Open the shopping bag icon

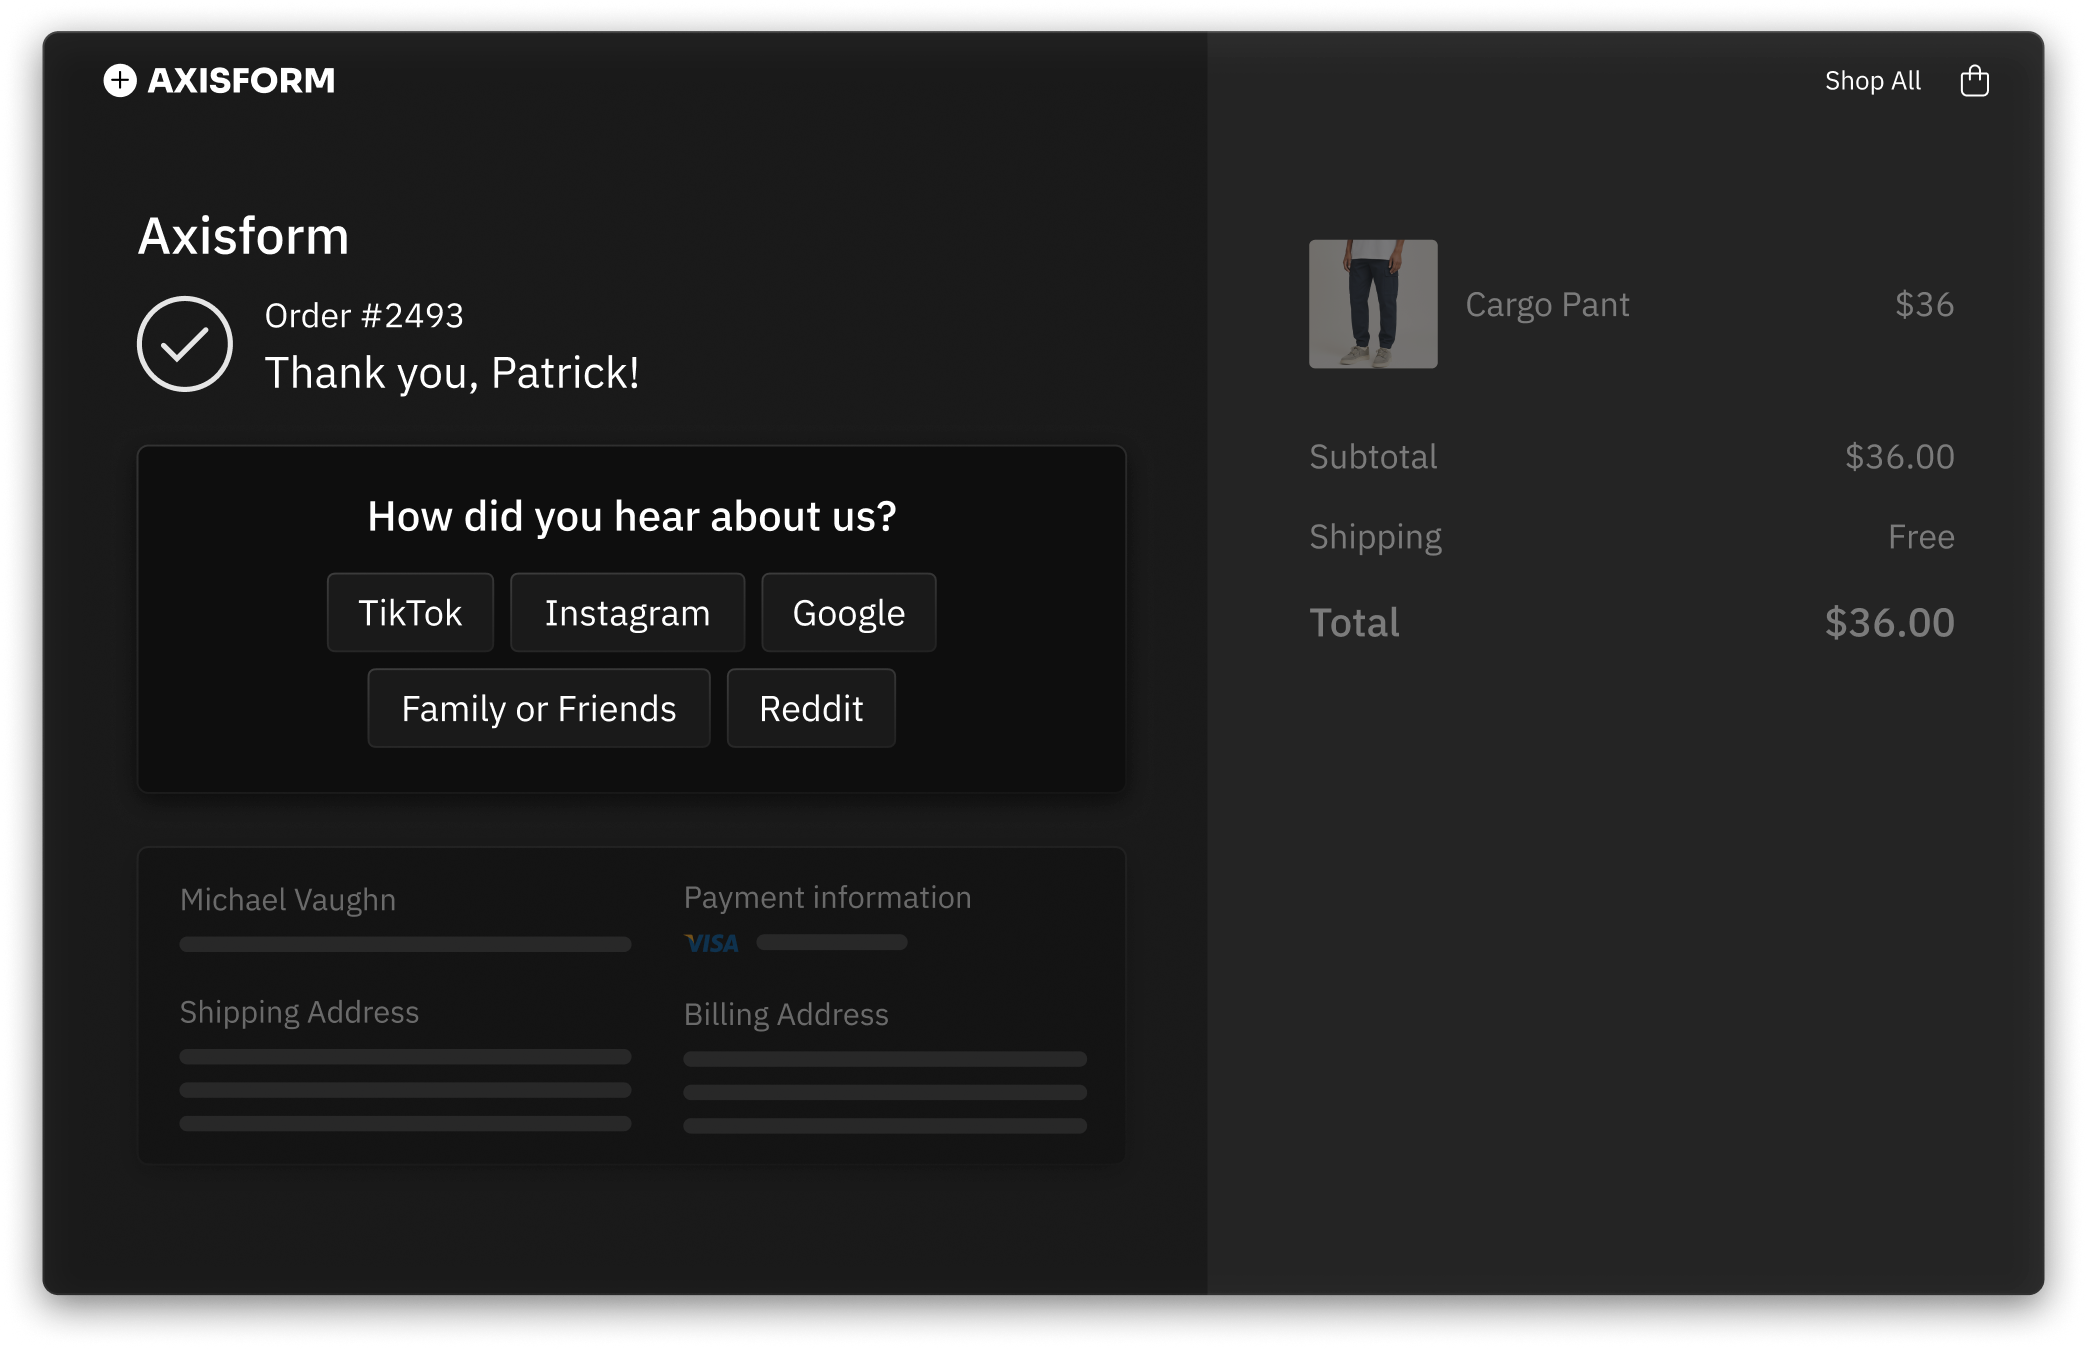(1974, 80)
